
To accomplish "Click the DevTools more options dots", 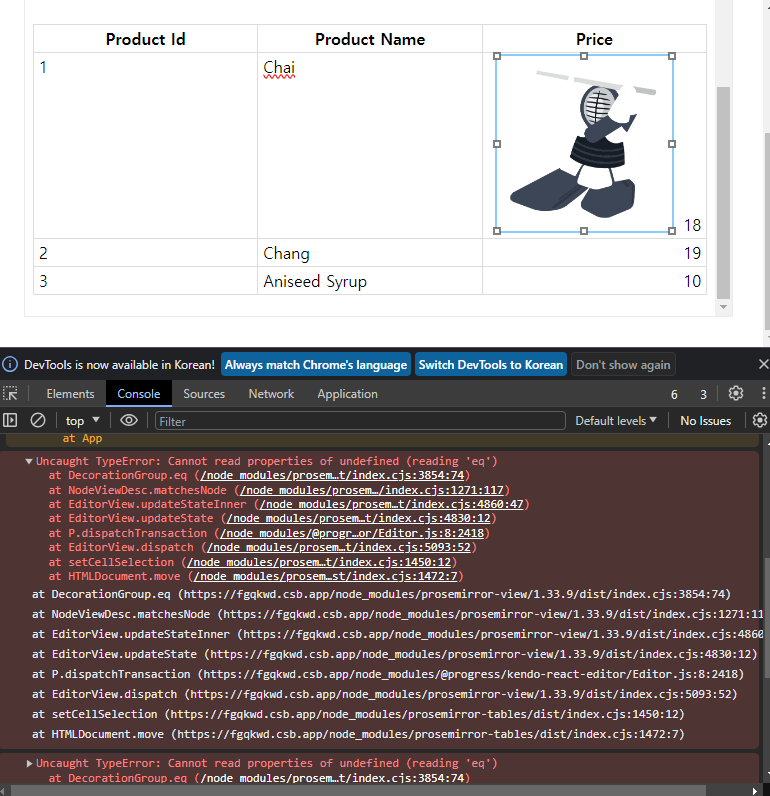I will tap(763, 394).
